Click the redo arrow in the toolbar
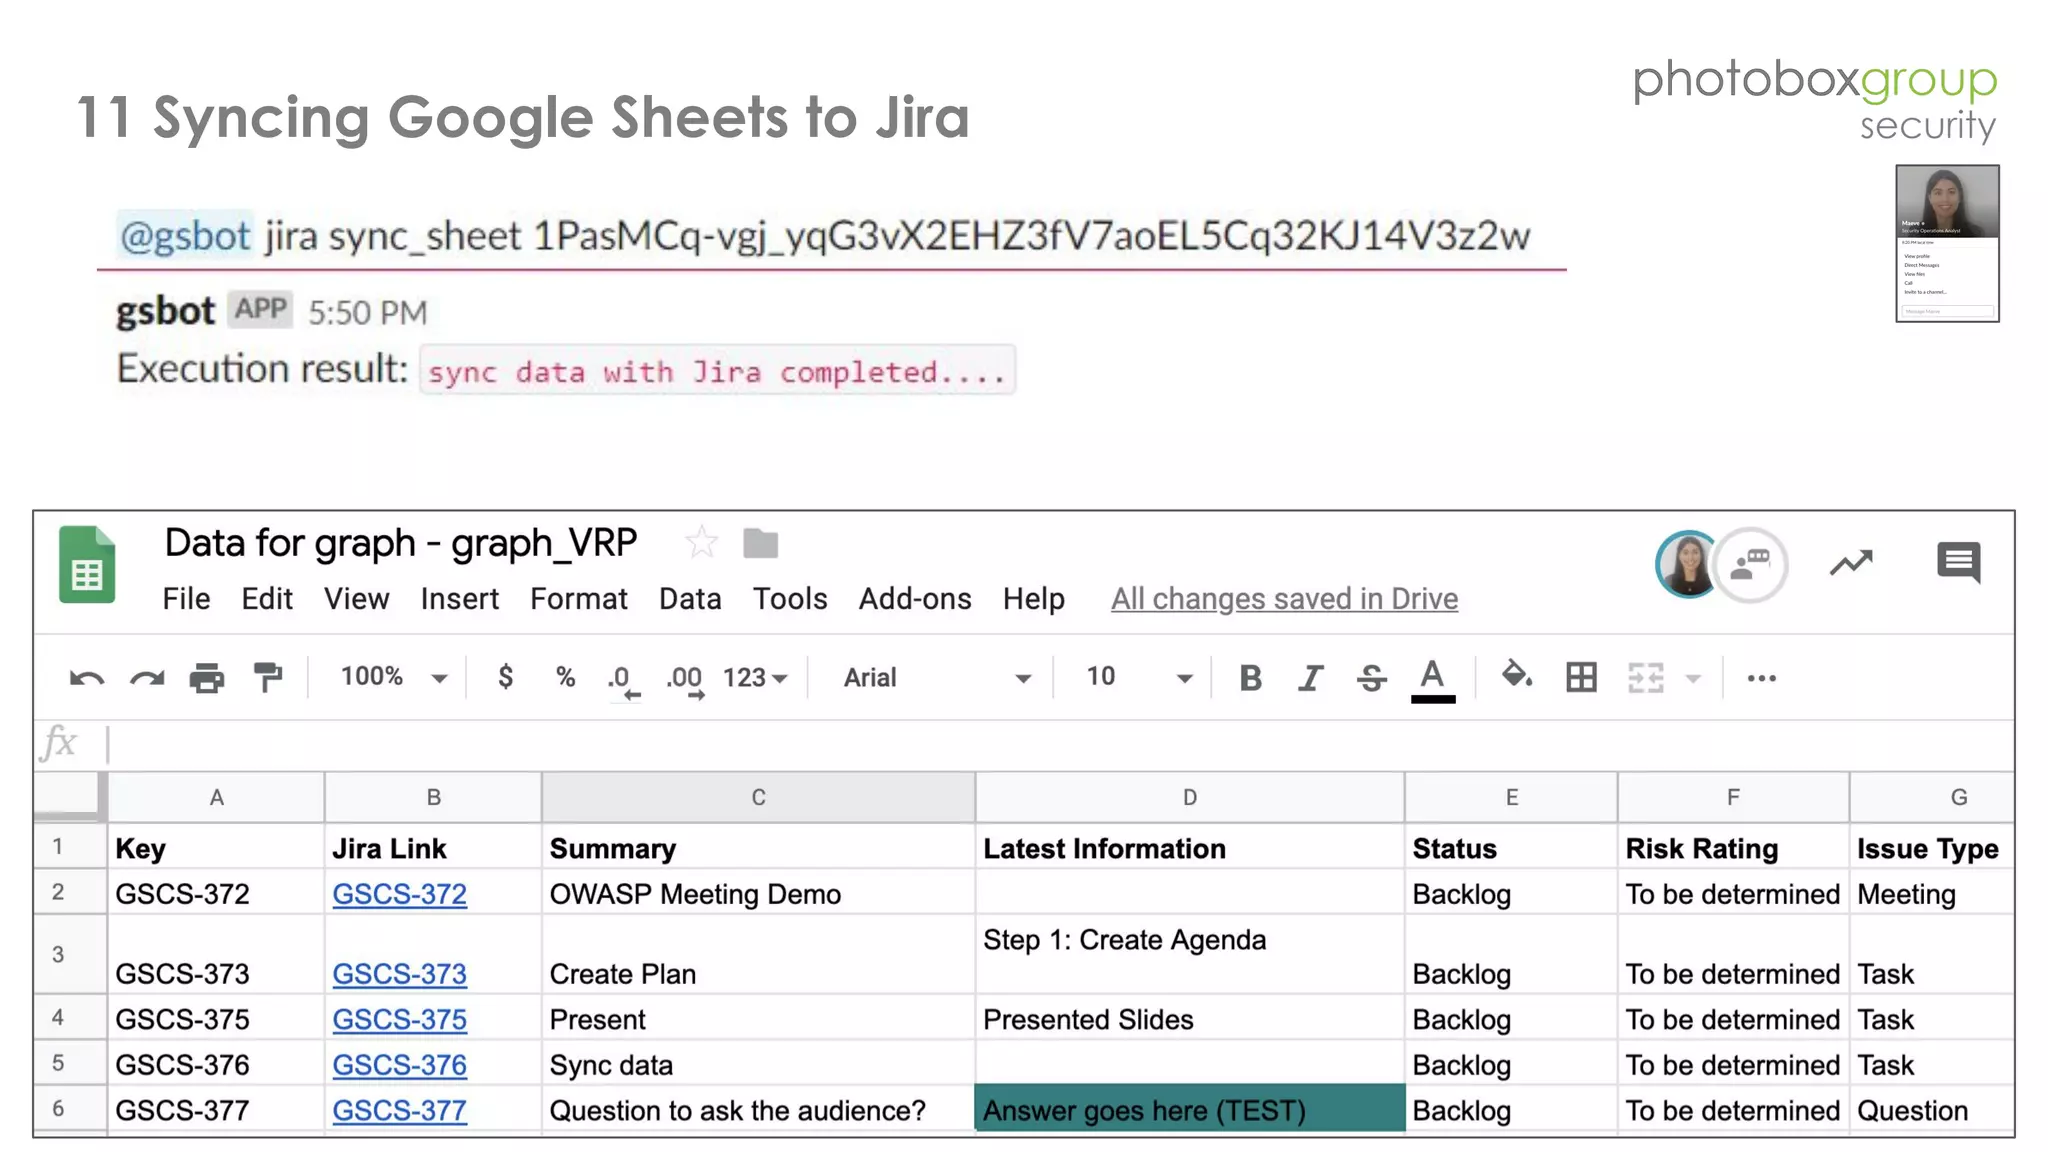 tap(148, 679)
